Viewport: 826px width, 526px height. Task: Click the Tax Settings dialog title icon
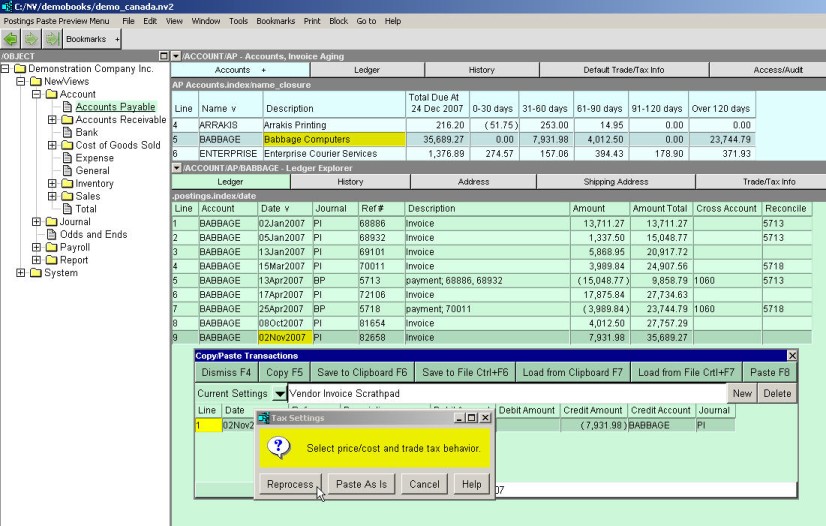pos(264,417)
